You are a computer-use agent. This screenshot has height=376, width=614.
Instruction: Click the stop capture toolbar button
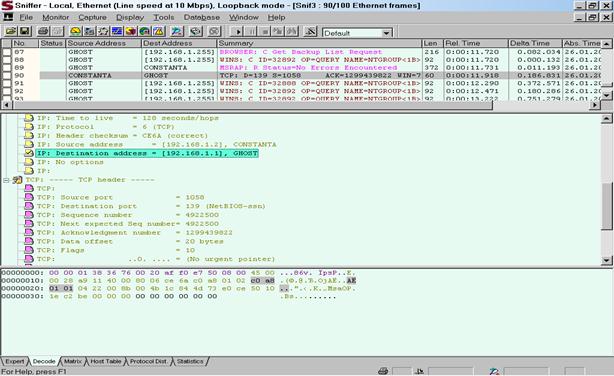(x=265, y=31)
